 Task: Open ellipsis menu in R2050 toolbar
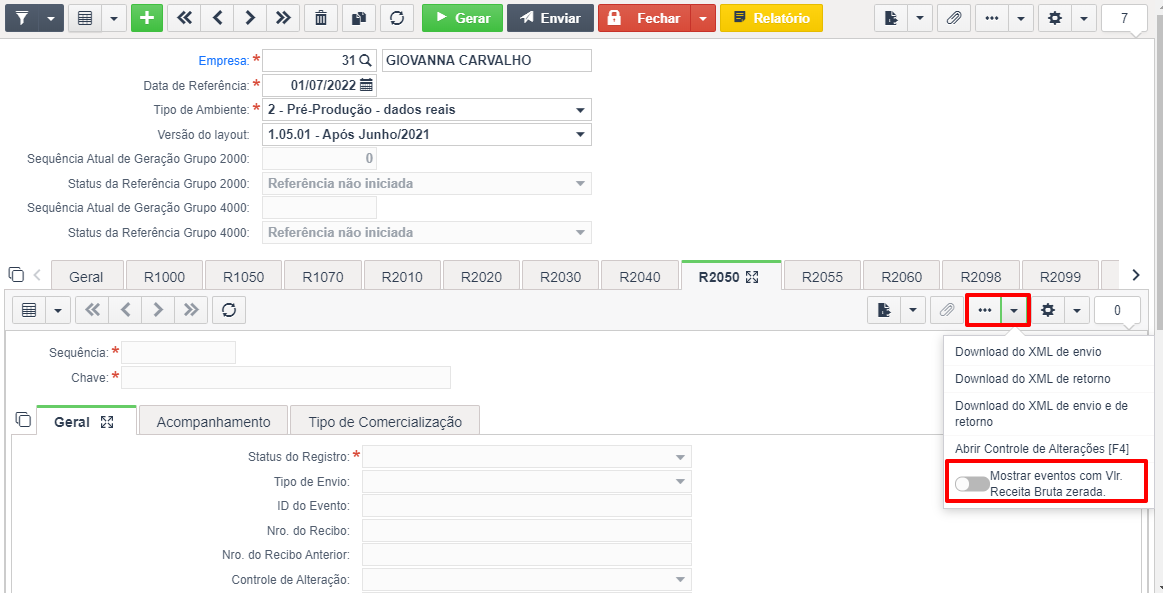985,311
